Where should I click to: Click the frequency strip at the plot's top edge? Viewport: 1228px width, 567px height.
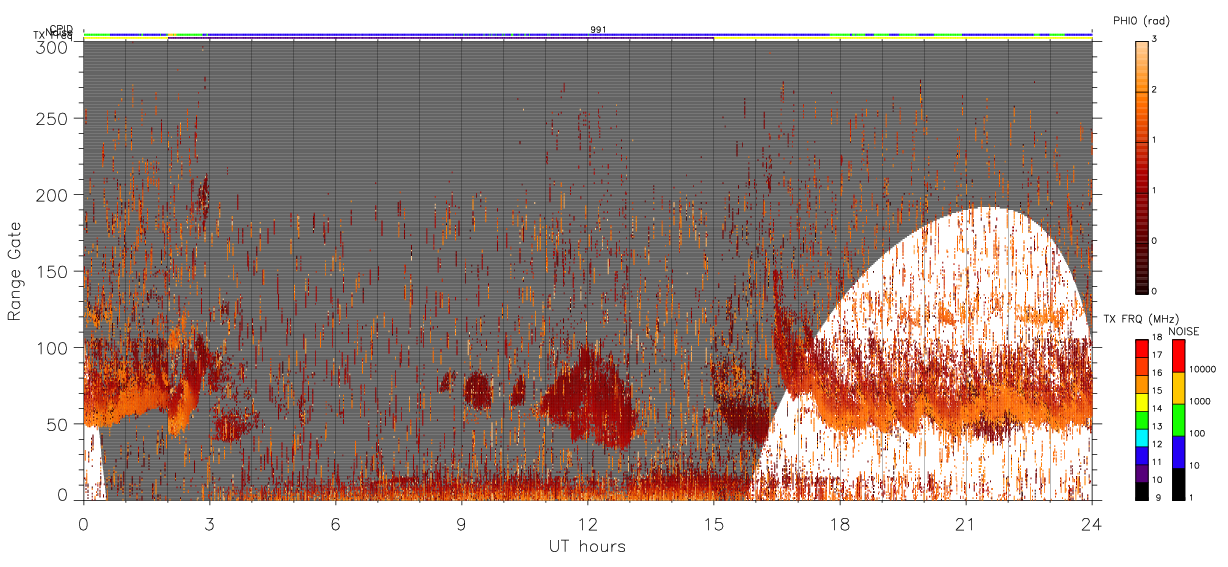coord(588,38)
